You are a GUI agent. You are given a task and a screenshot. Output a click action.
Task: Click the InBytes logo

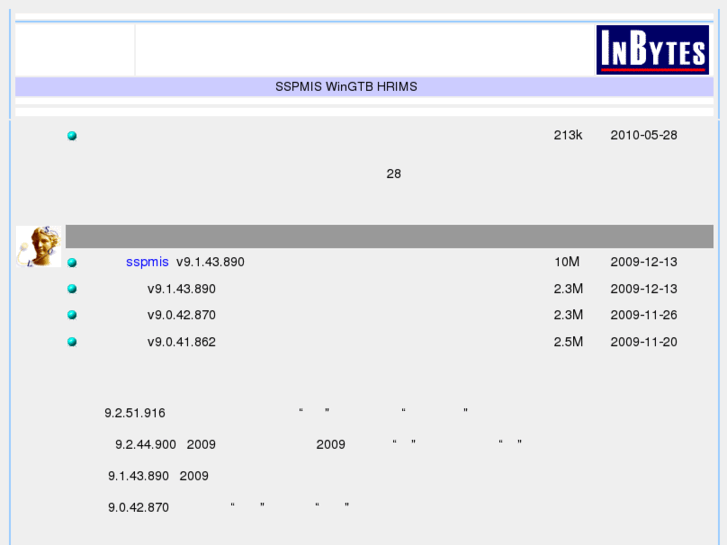pos(652,50)
